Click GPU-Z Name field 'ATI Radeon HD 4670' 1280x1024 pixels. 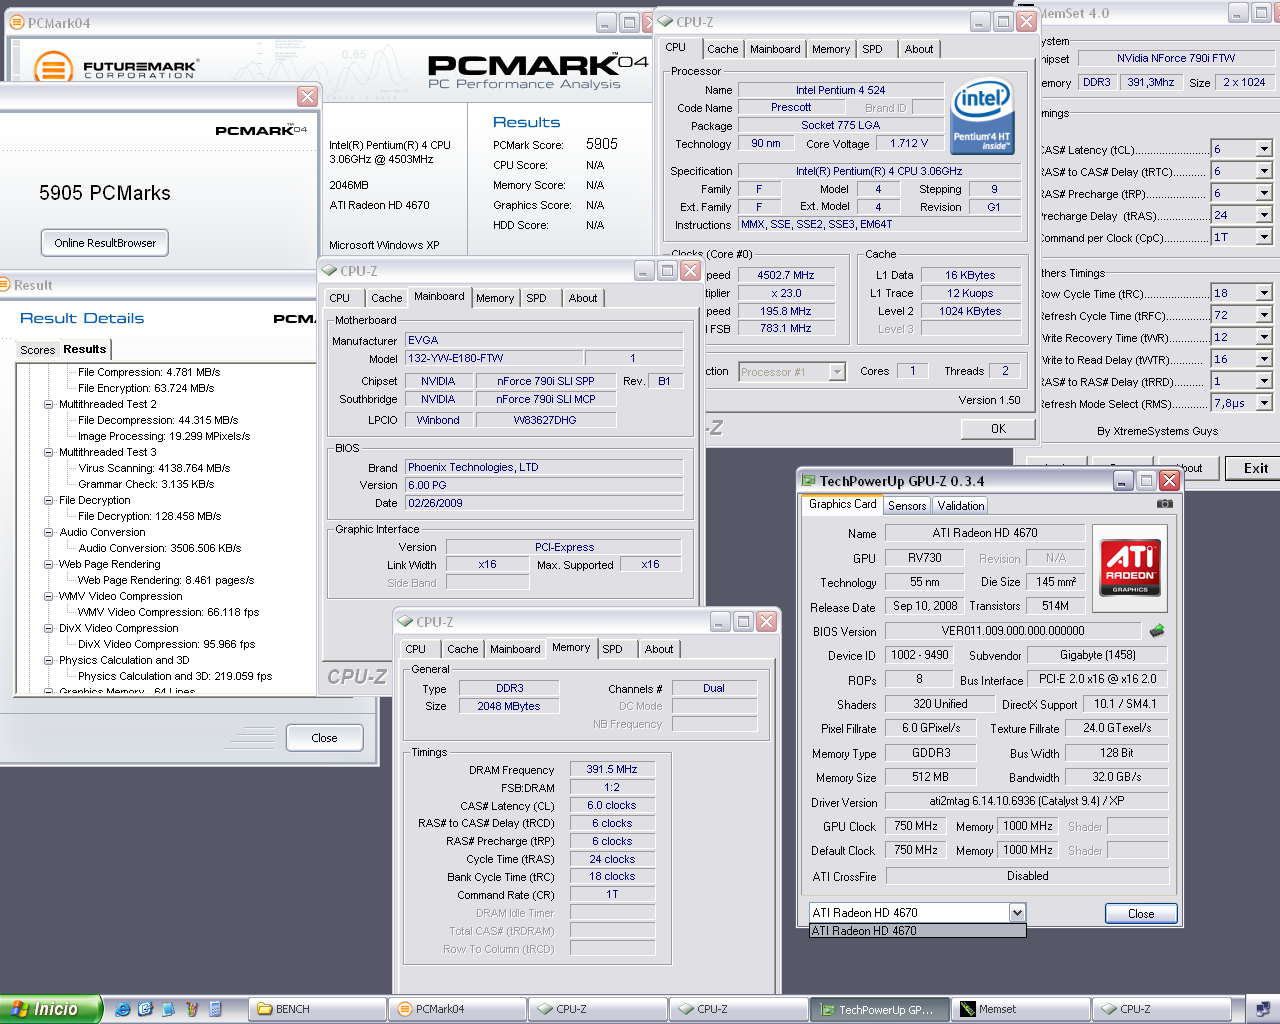[985, 533]
